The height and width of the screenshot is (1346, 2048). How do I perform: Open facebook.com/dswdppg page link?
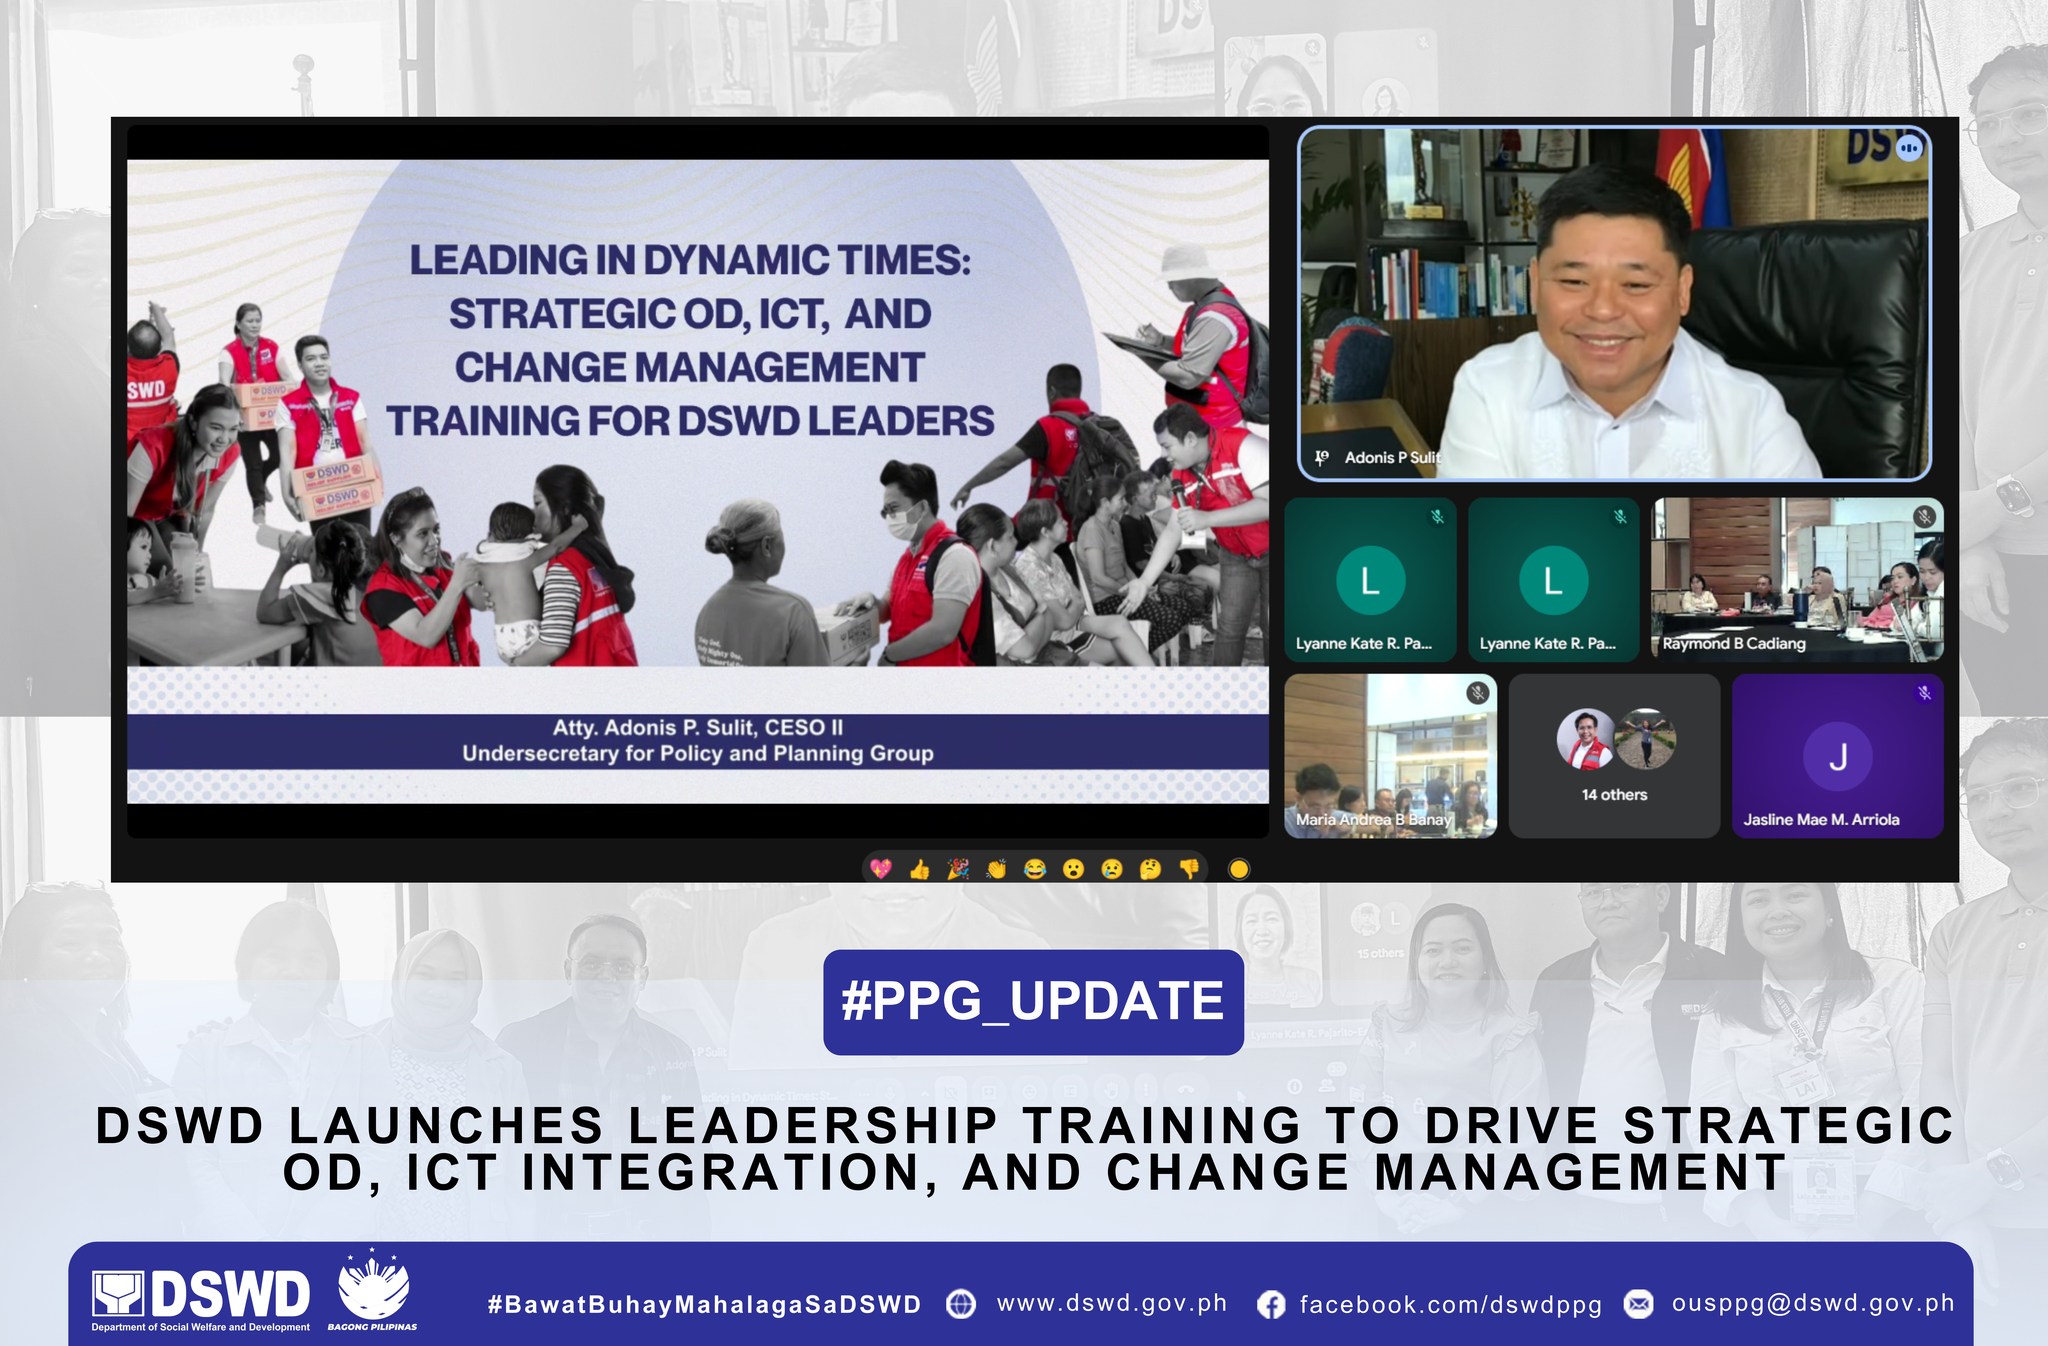coord(1450,1304)
